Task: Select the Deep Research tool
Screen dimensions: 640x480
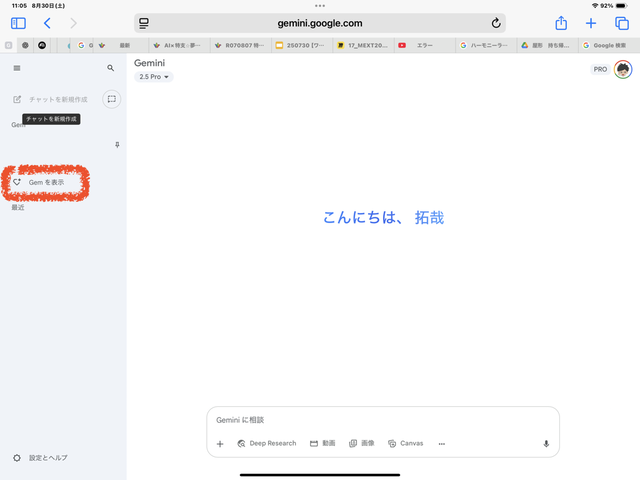Action: 267,443
